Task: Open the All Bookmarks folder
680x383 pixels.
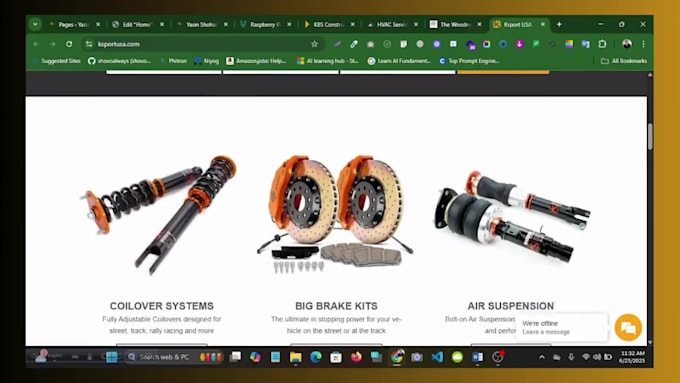Action: [x=624, y=61]
